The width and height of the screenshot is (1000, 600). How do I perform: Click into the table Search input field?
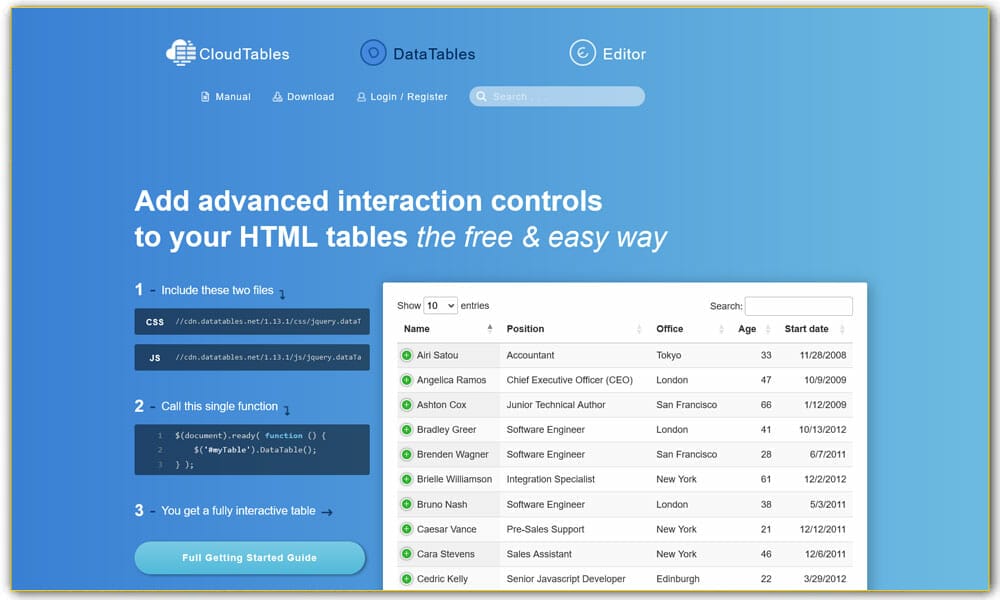798,306
